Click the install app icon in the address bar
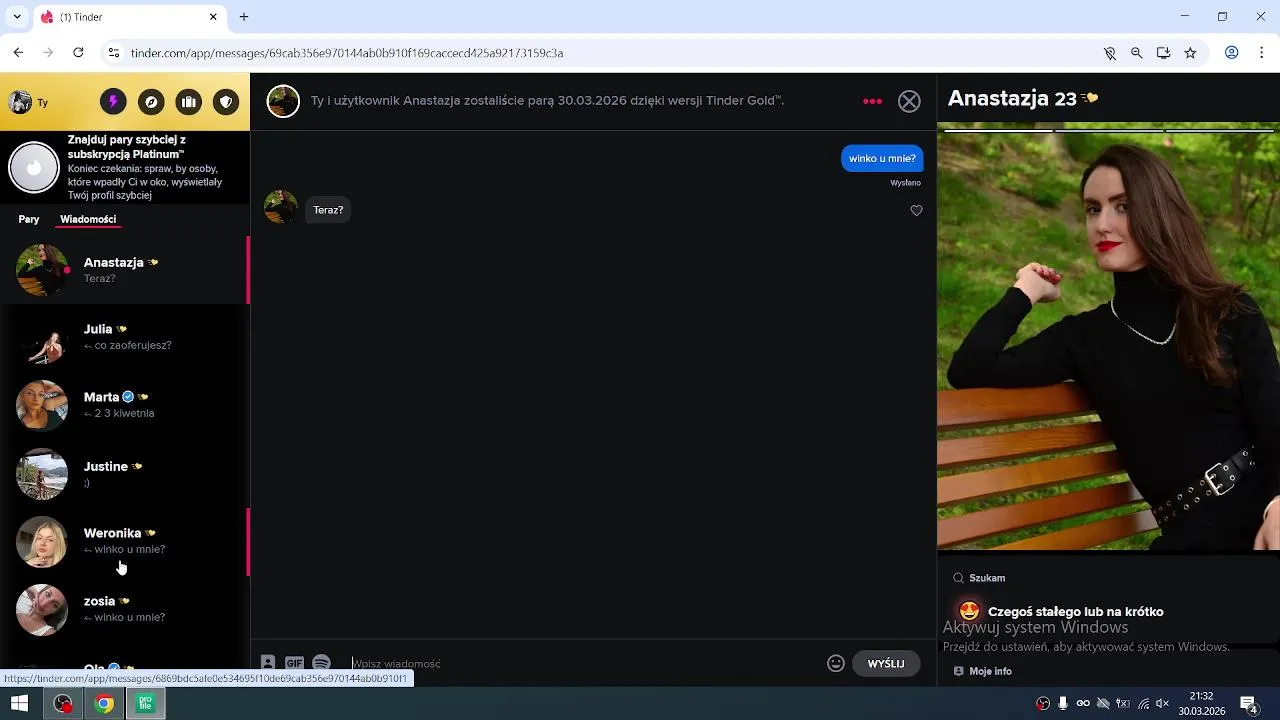The height and width of the screenshot is (720, 1280). click(x=1163, y=53)
